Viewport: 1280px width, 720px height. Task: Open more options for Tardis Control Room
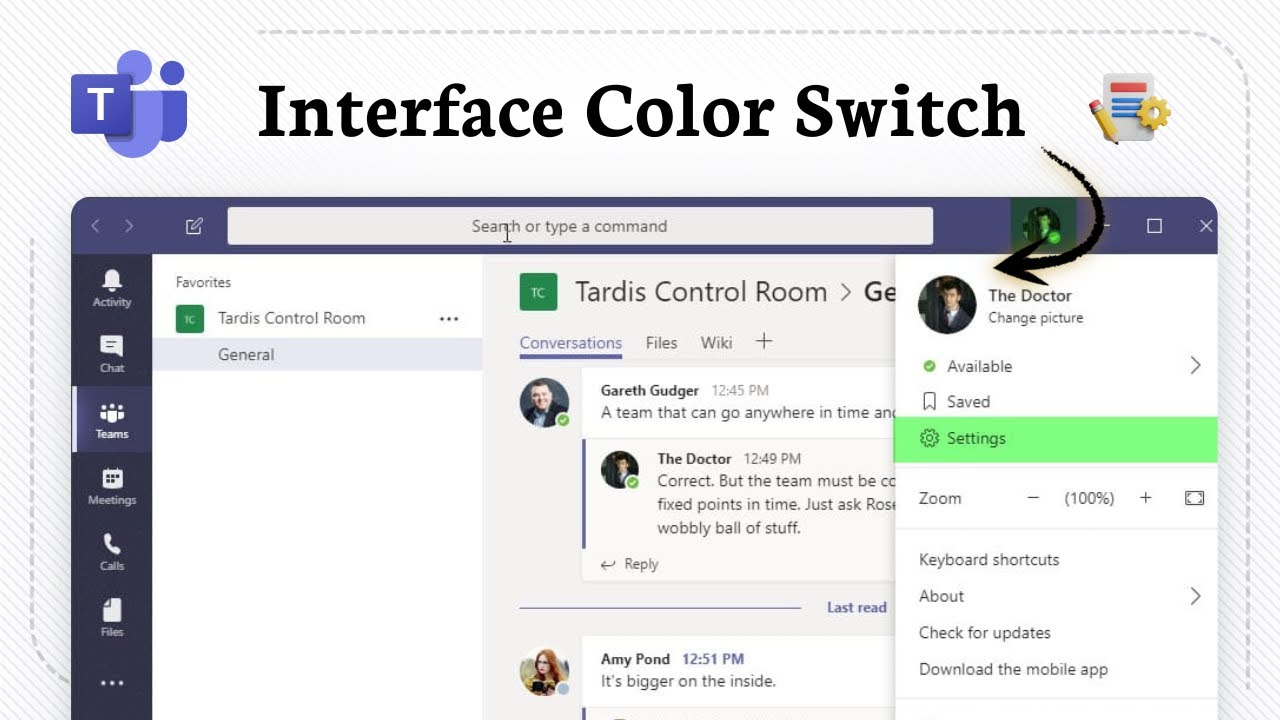coord(449,319)
